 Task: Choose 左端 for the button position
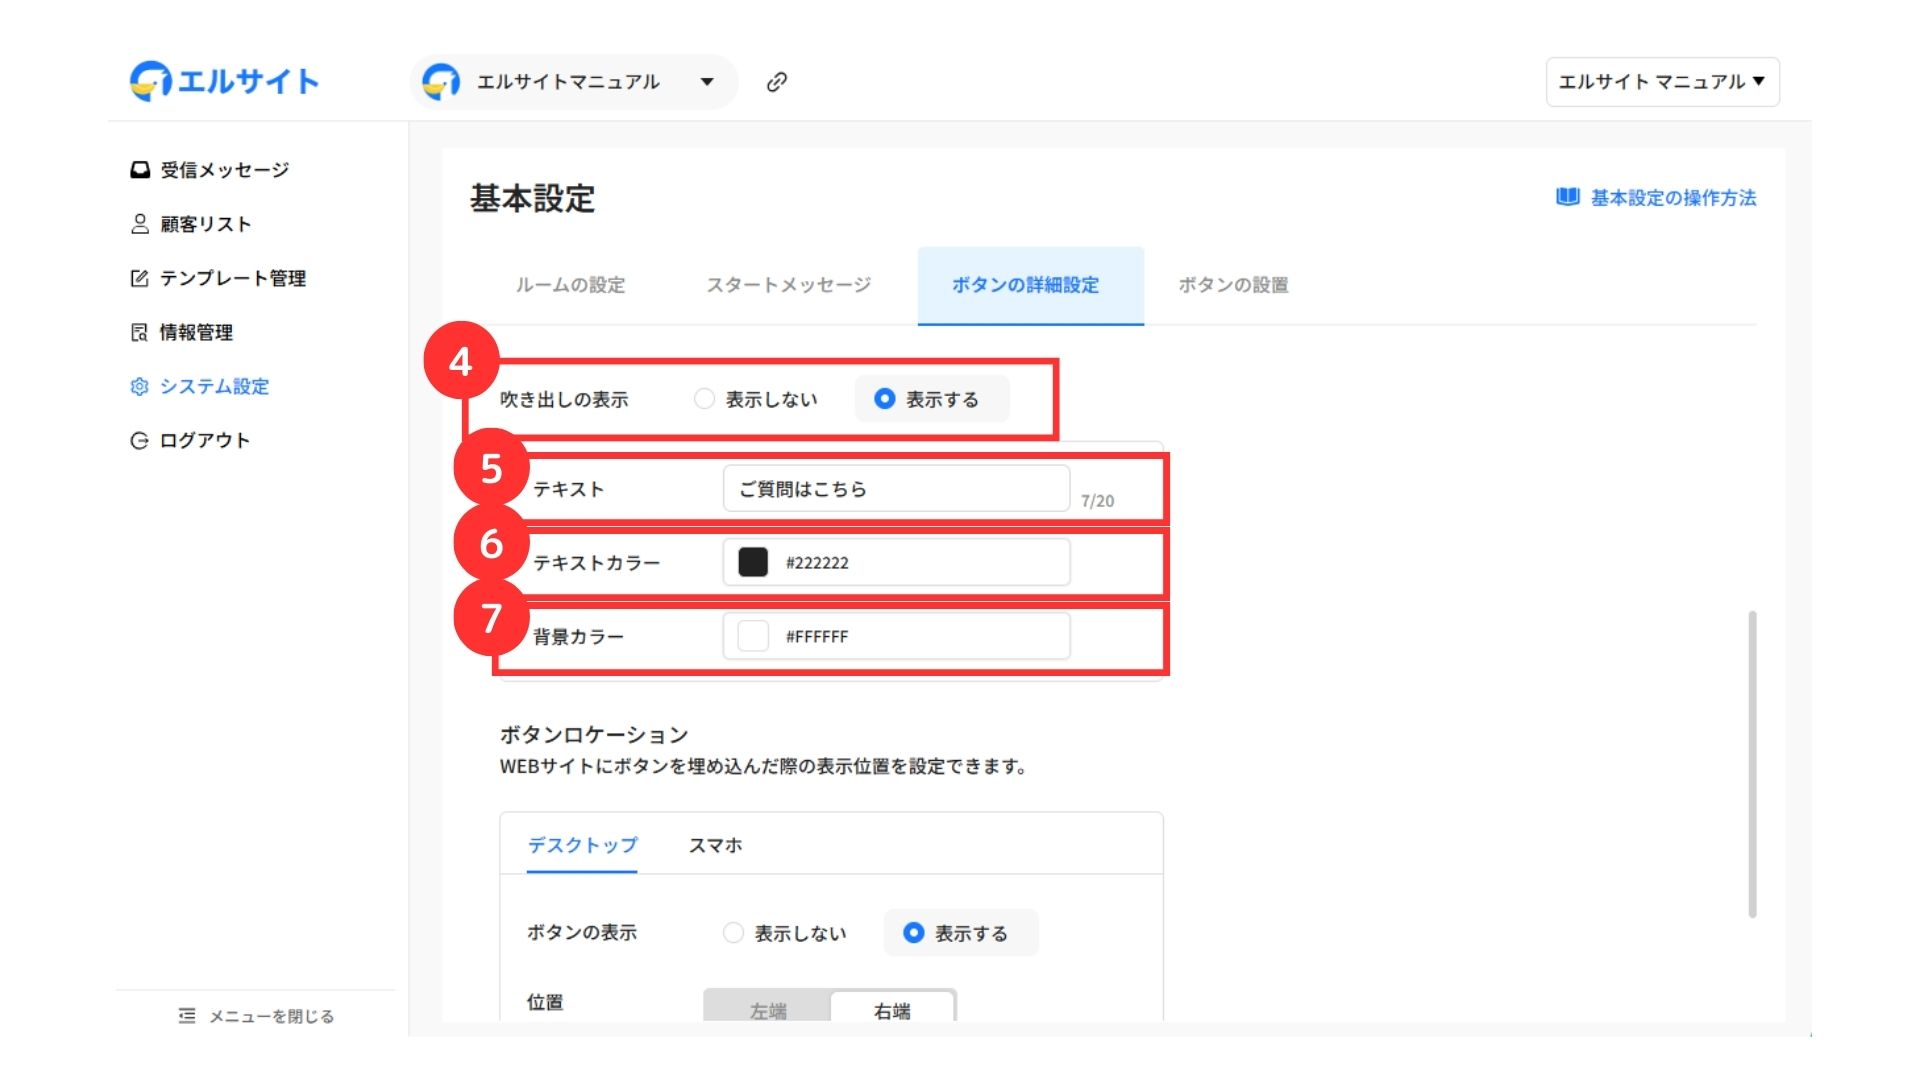coord(768,1010)
